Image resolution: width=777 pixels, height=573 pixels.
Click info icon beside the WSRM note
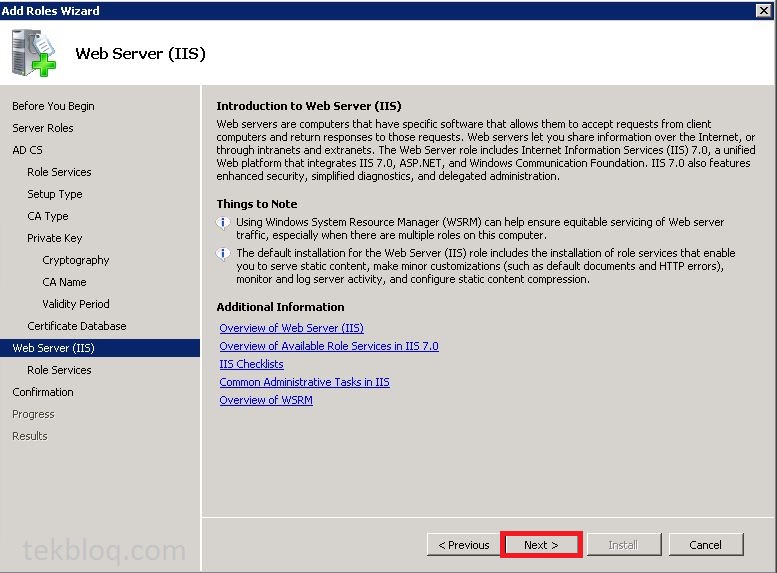coord(223,223)
